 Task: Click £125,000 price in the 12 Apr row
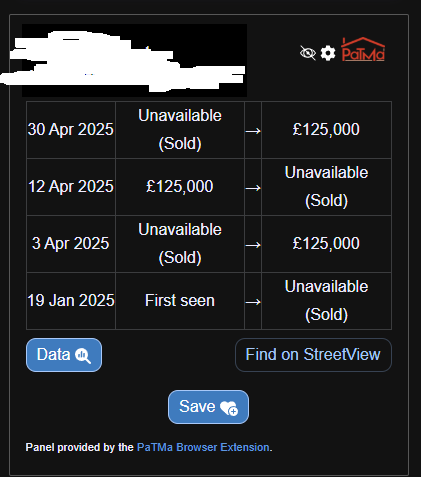coord(180,187)
